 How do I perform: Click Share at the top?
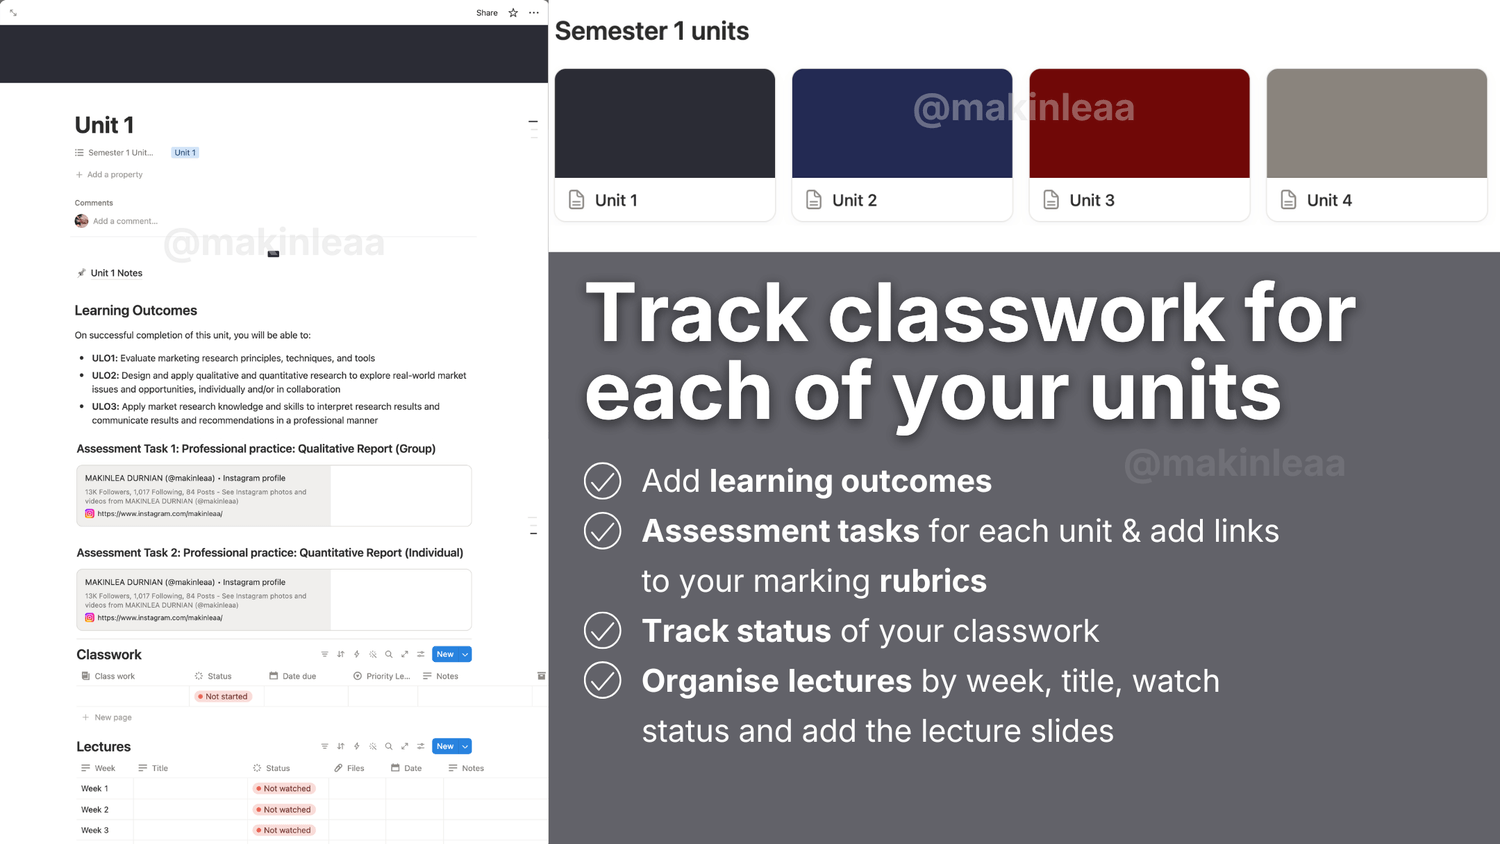pyautogui.click(x=487, y=13)
